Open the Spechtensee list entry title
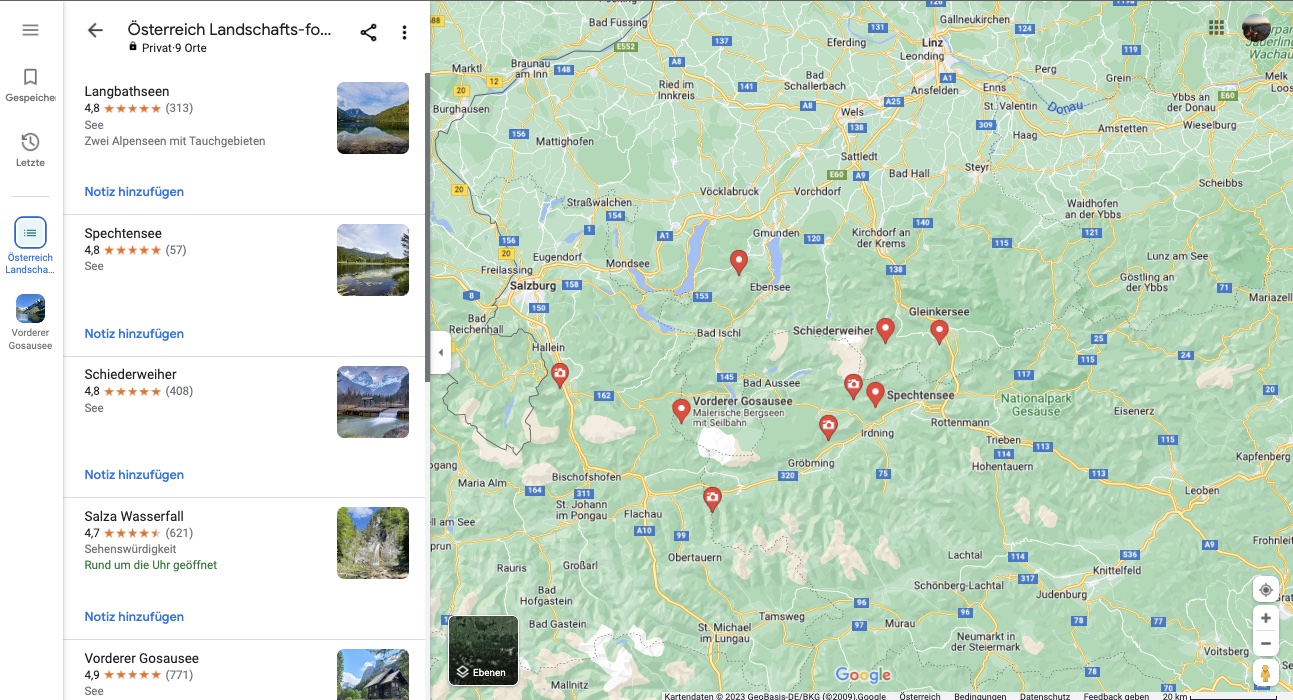 [x=123, y=233]
